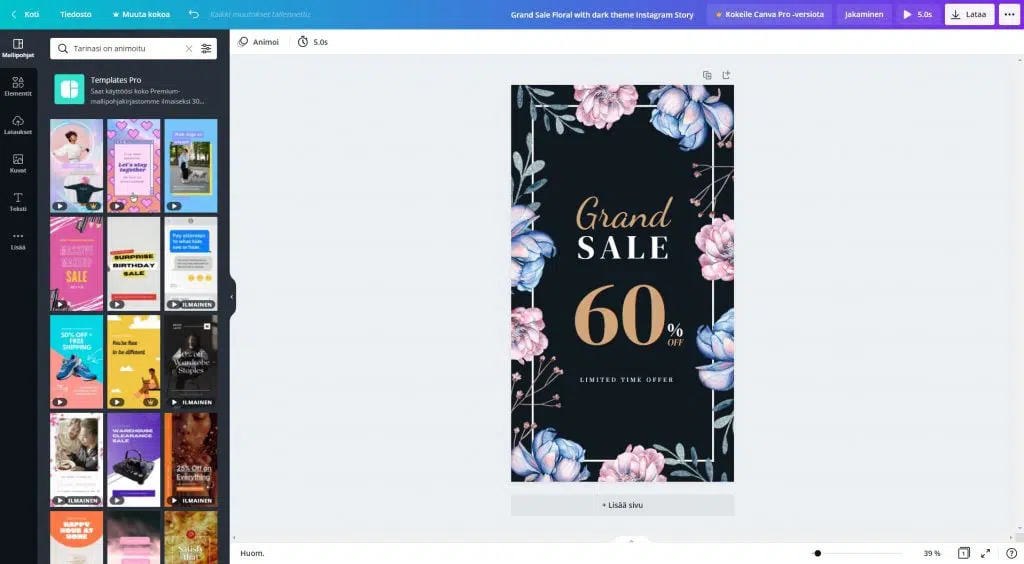
Task: Click the Lisää sivu add page button
Action: coord(622,505)
